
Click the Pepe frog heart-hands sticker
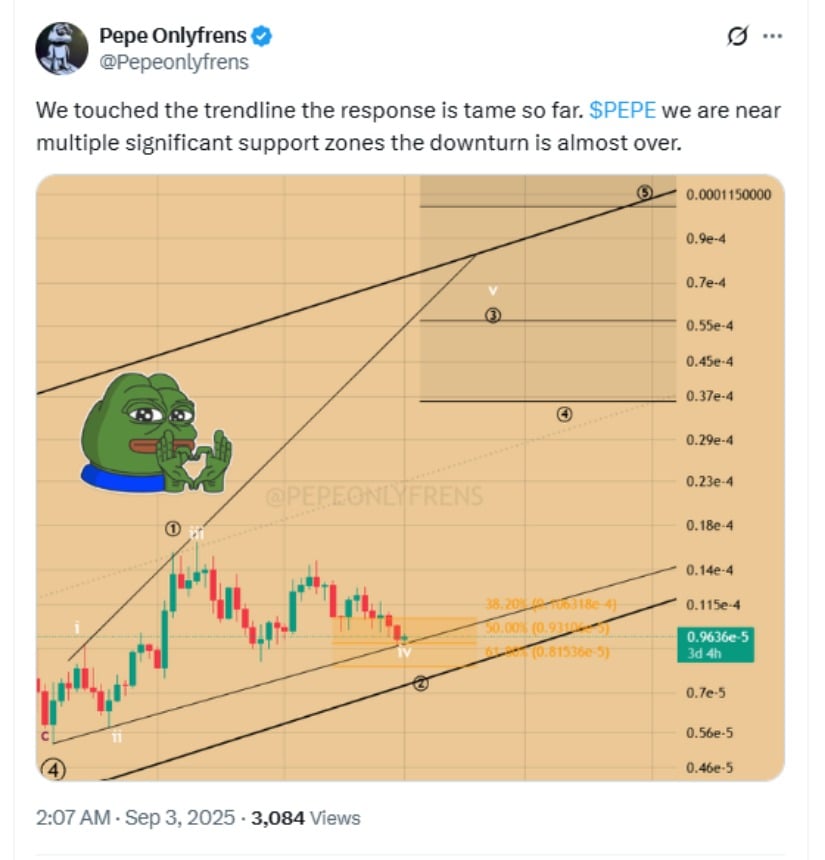[x=156, y=433]
